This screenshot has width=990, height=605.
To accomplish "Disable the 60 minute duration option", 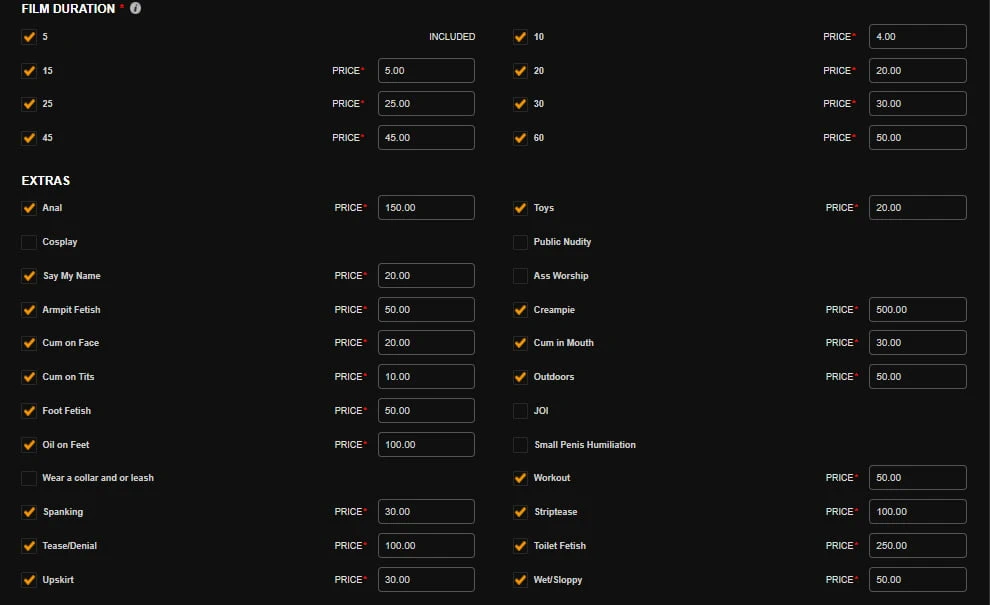I will [520, 138].
